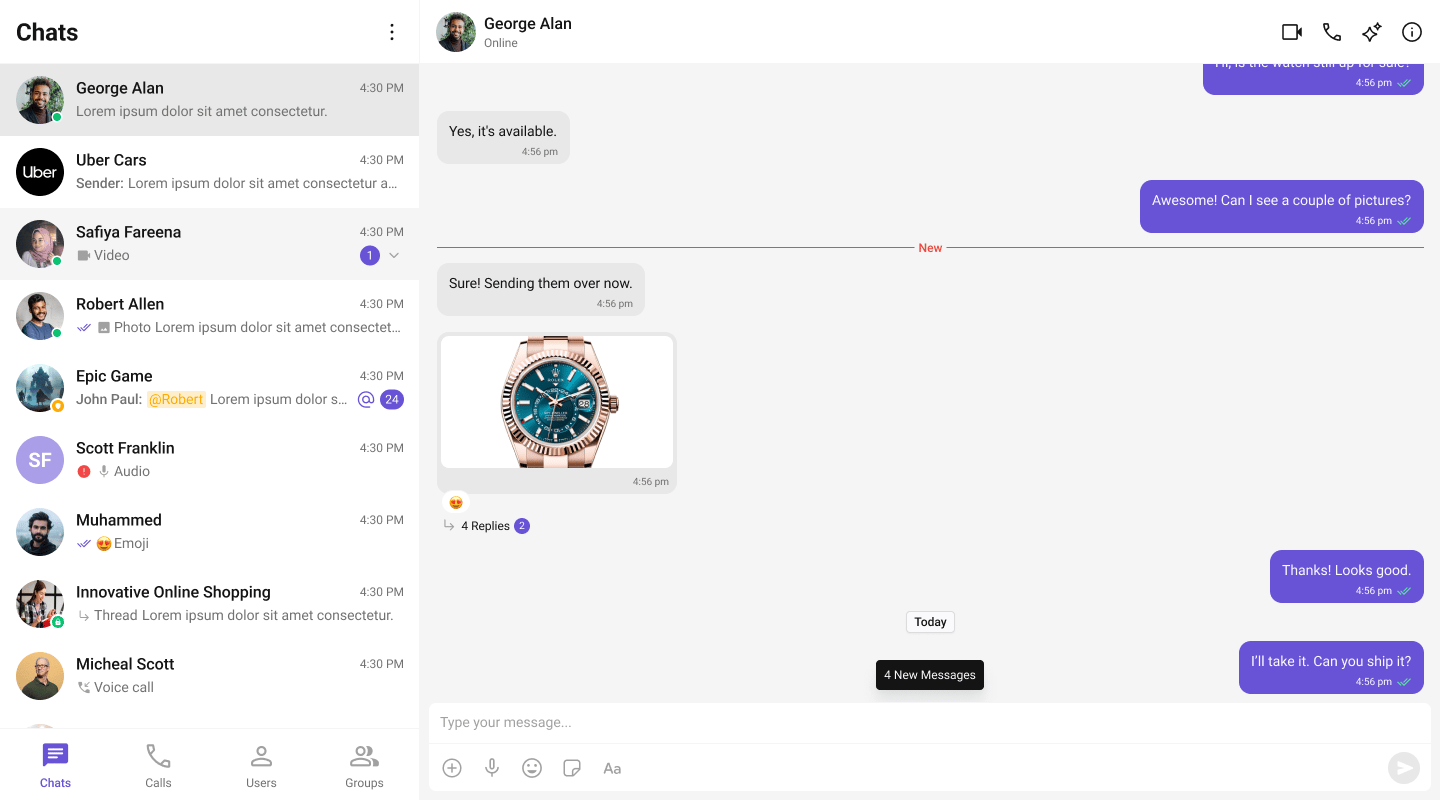Click the SF initials avatar
This screenshot has width=1440, height=800.
tap(40, 460)
